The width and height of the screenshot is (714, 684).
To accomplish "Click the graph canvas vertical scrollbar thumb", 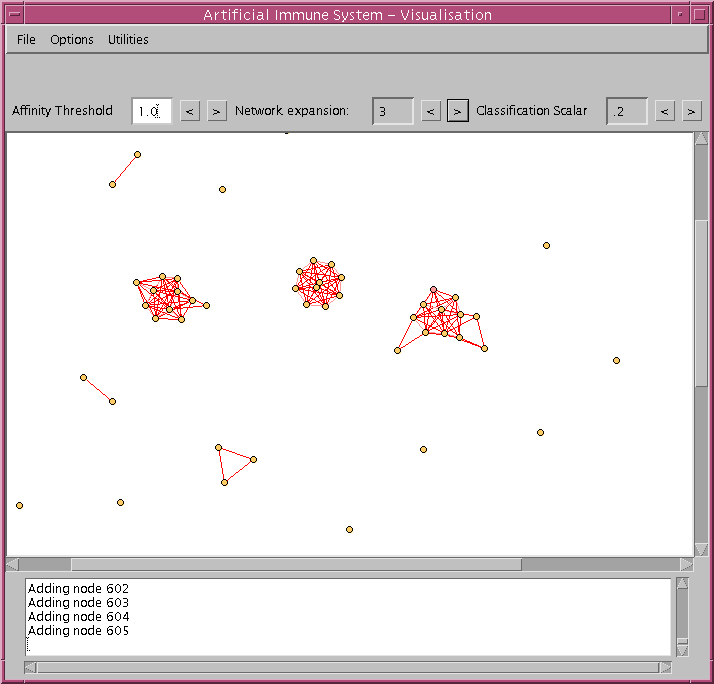I will [x=701, y=303].
